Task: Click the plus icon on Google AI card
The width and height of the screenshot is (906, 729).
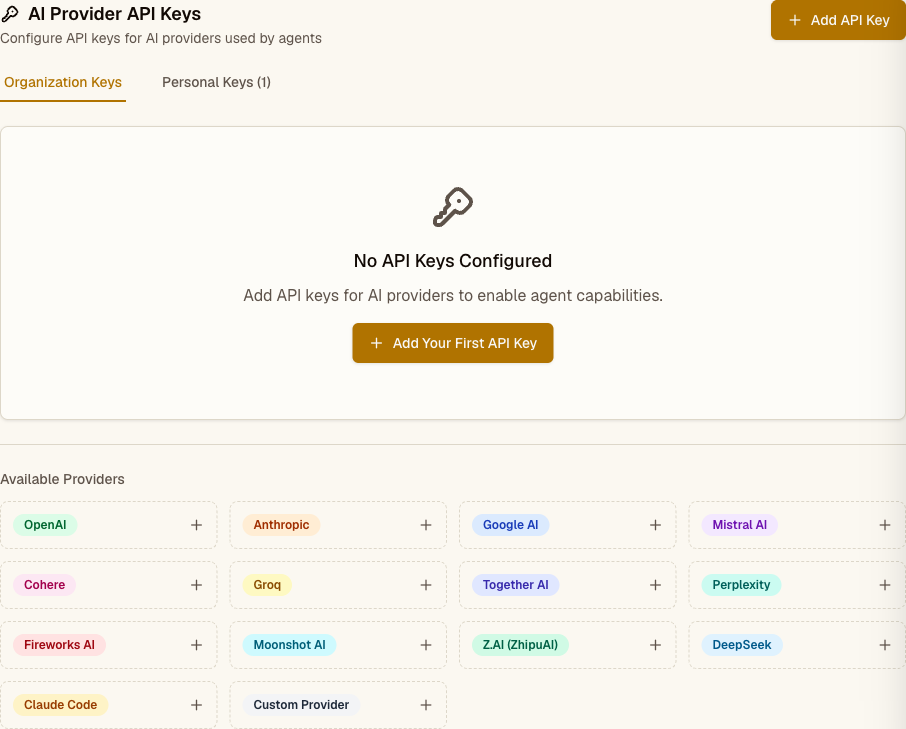Action: pos(655,525)
